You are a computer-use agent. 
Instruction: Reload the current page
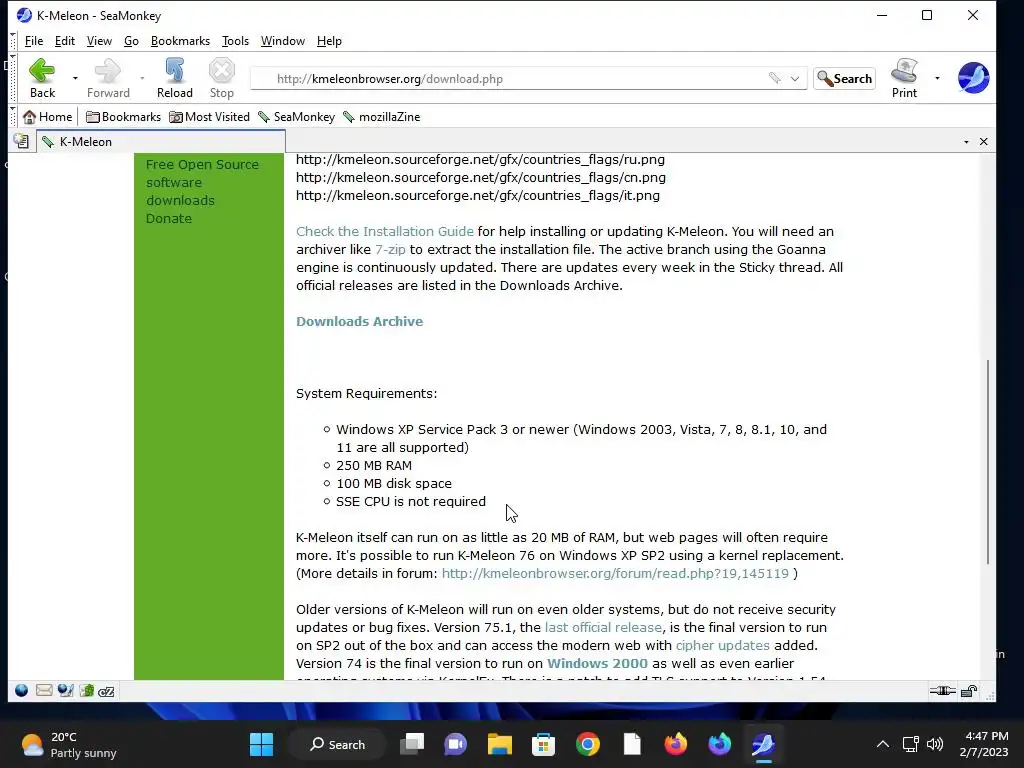(x=174, y=78)
